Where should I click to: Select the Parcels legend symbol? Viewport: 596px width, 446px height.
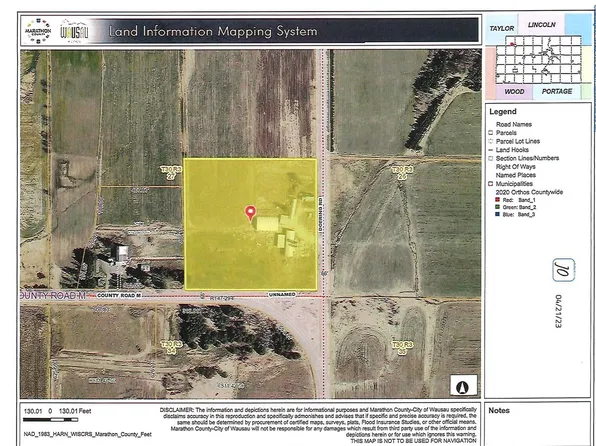click(x=491, y=133)
